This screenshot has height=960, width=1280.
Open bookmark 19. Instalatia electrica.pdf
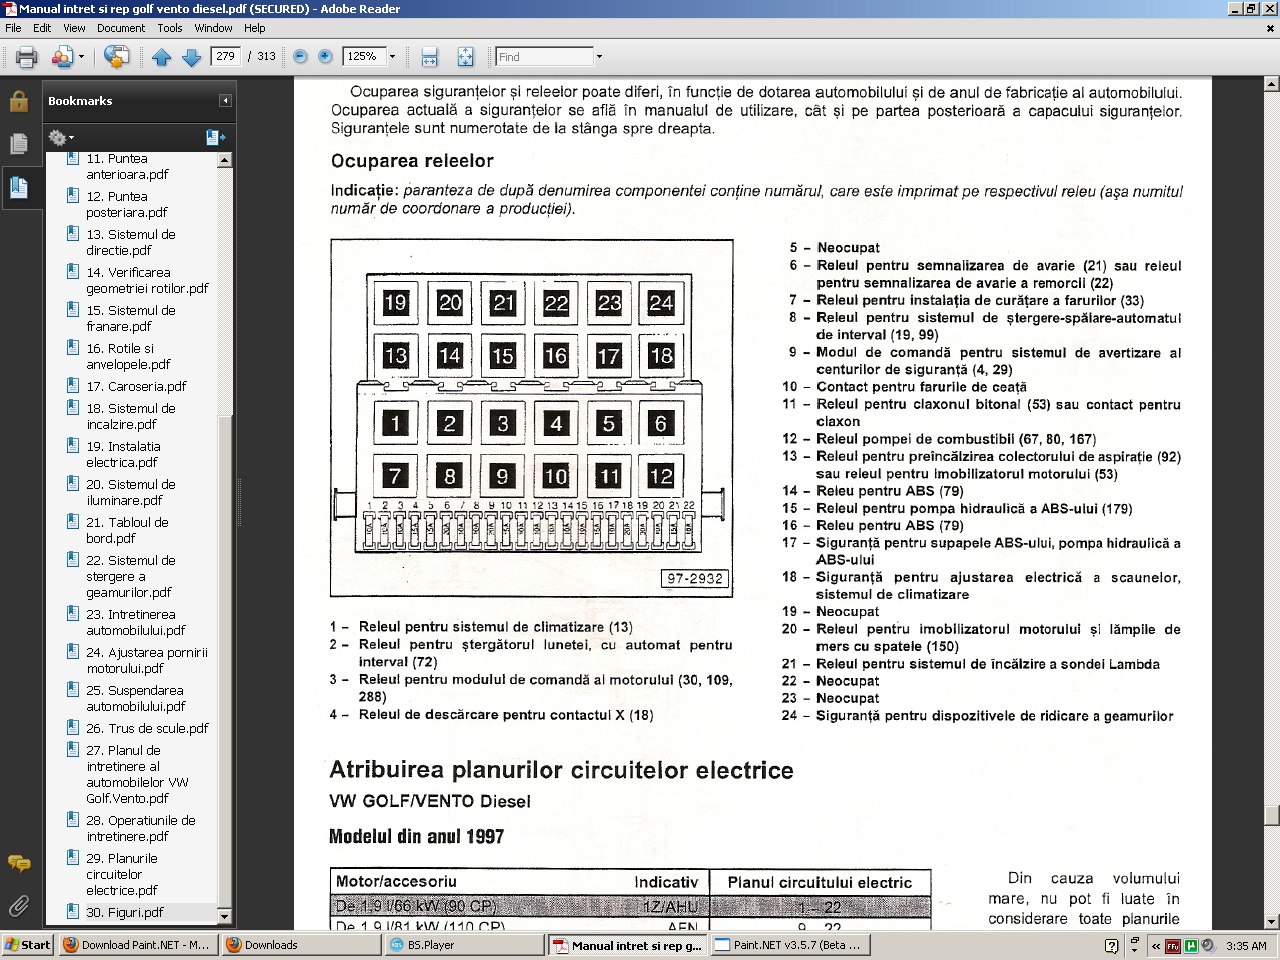tap(123, 454)
